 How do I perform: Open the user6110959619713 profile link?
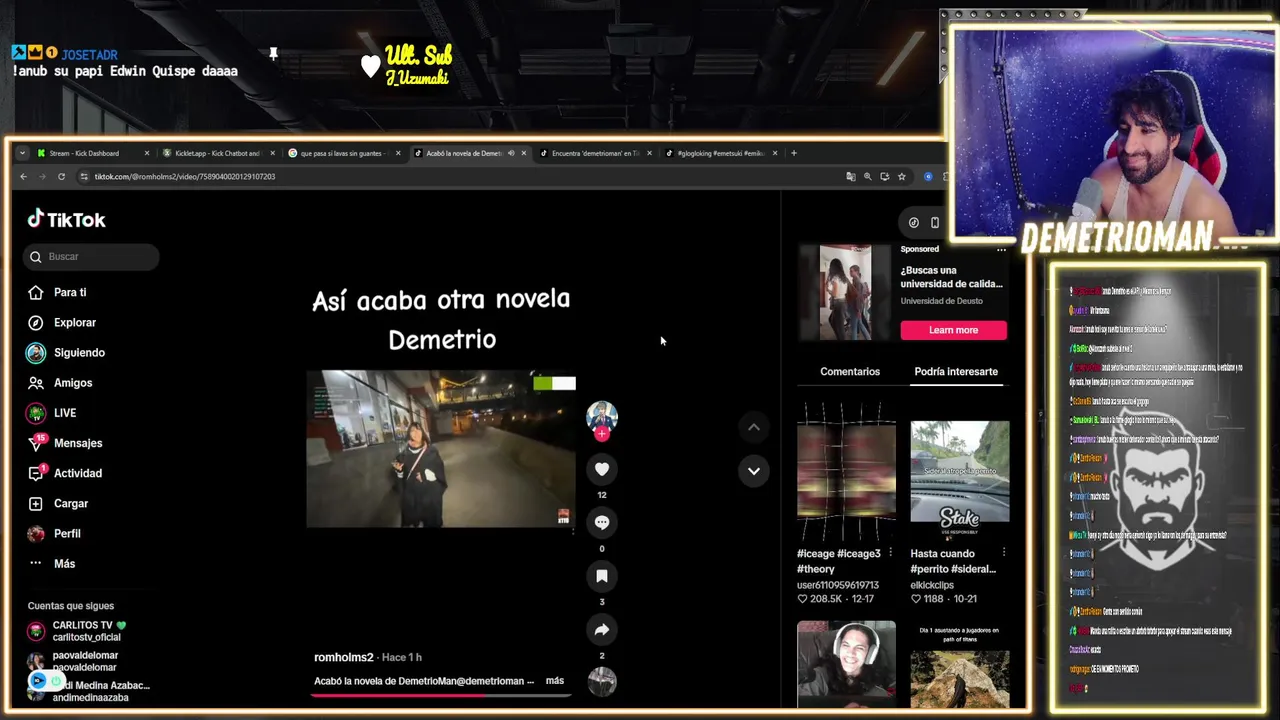[x=838, y=585]
